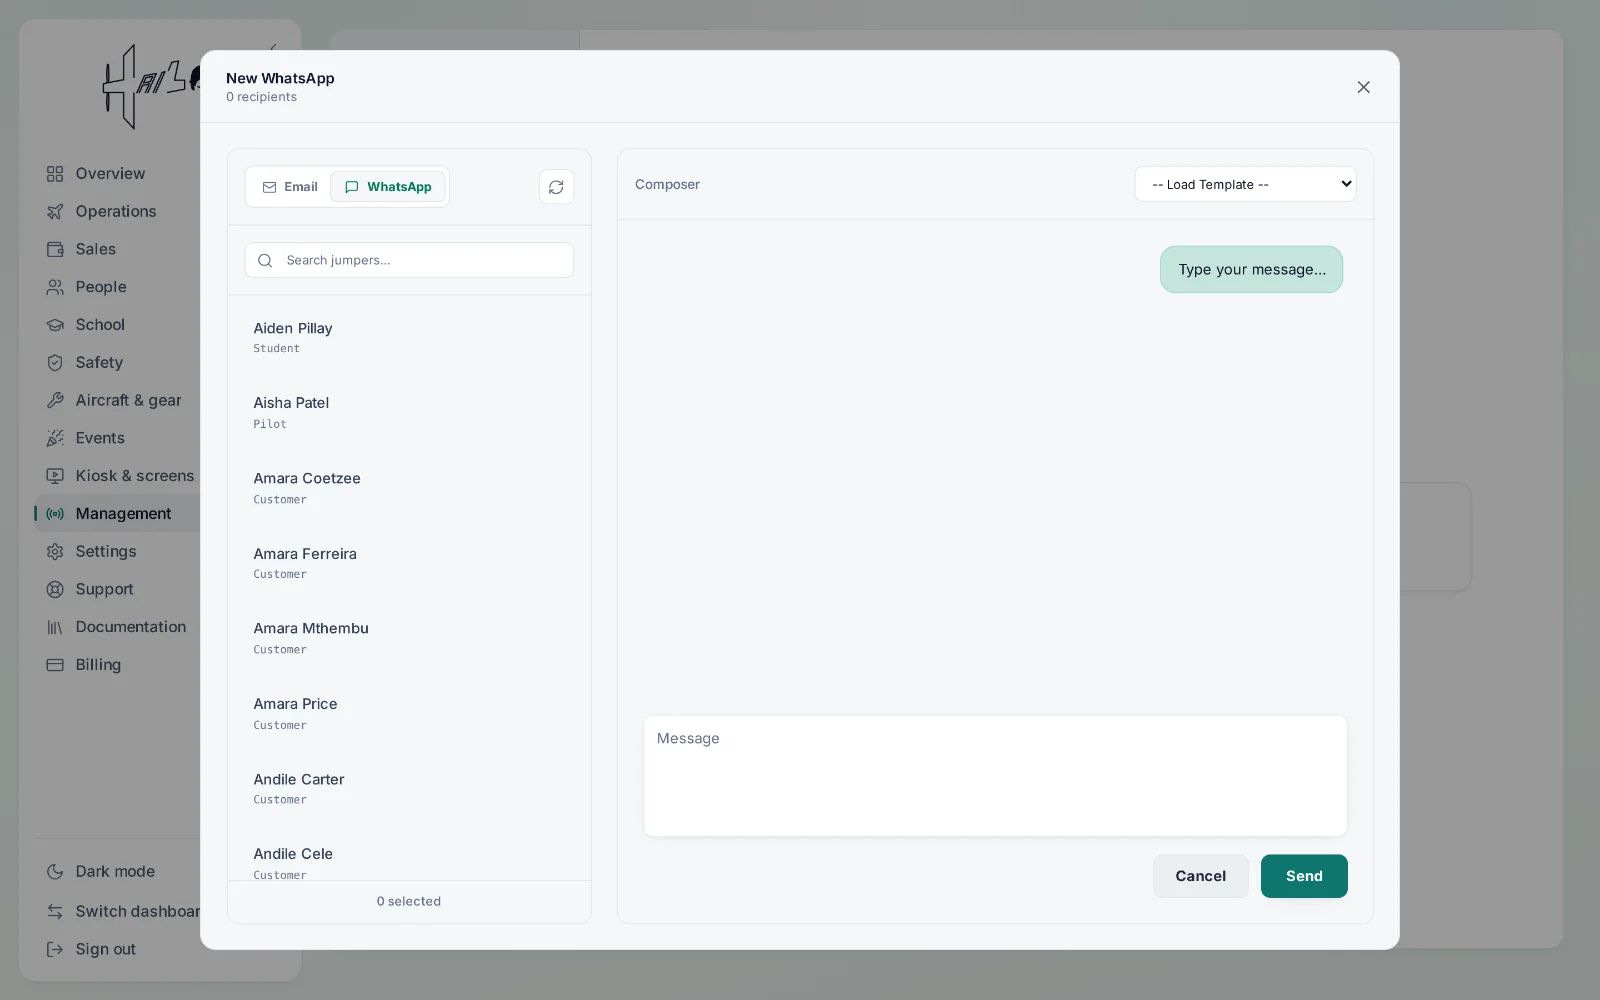Select the WhatsApp tab

pyautogui.click(x=388, y=187)
